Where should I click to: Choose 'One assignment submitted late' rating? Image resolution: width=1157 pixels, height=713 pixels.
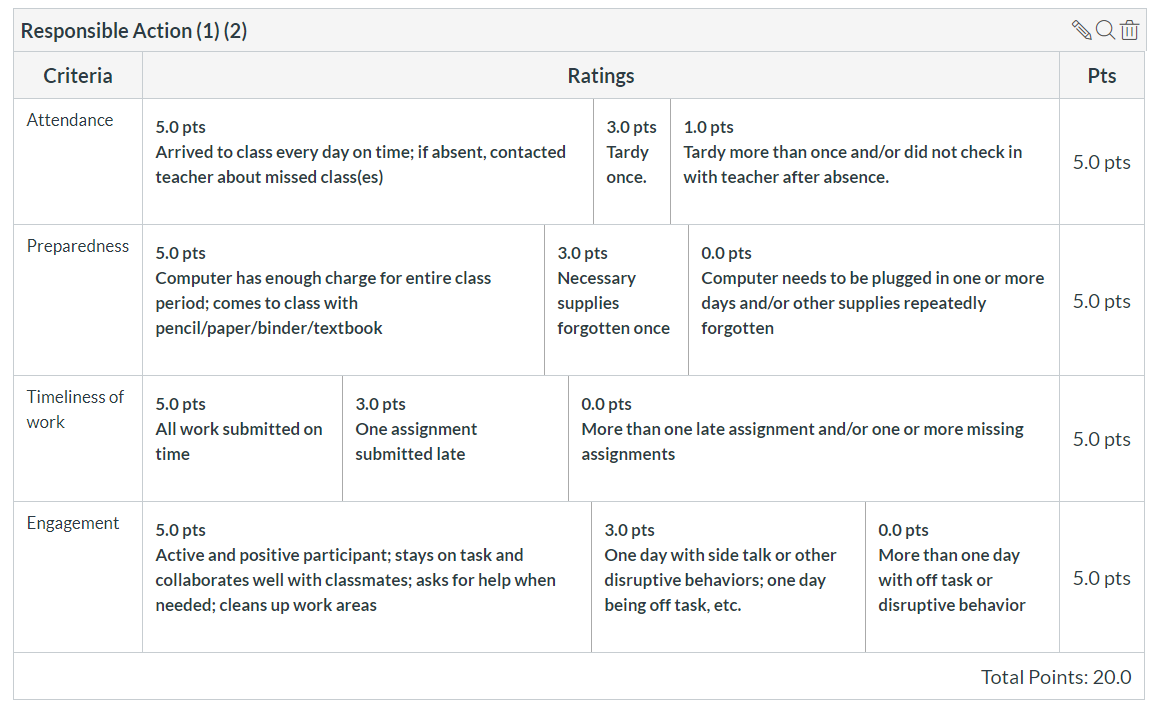point(455,439)
